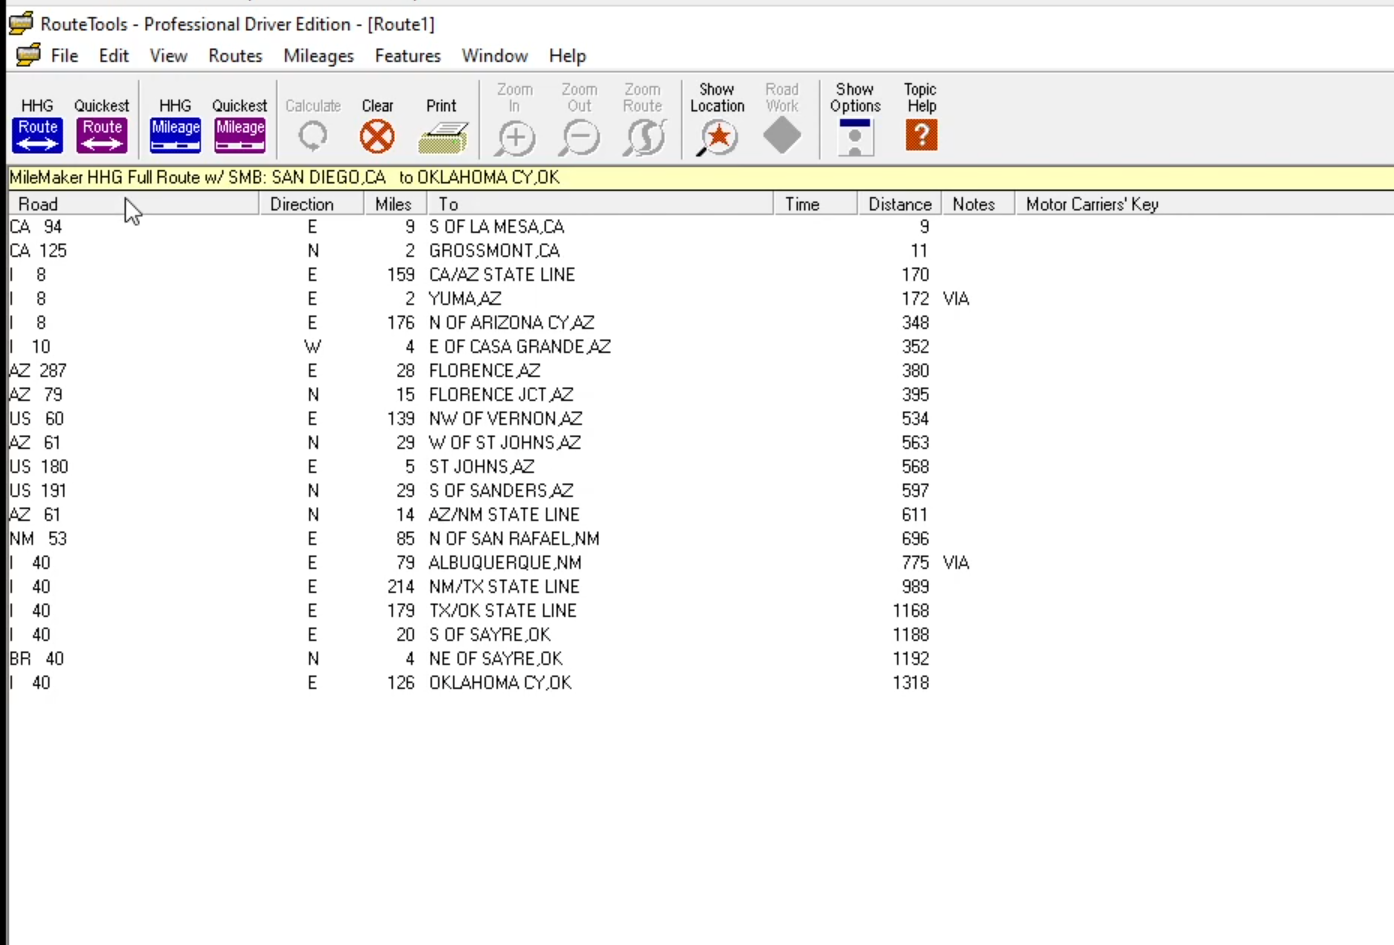The height and width of the screenshot is (945, 1394).
Task: Open Show Options panel icon
Action: click(x=855, y=137)
